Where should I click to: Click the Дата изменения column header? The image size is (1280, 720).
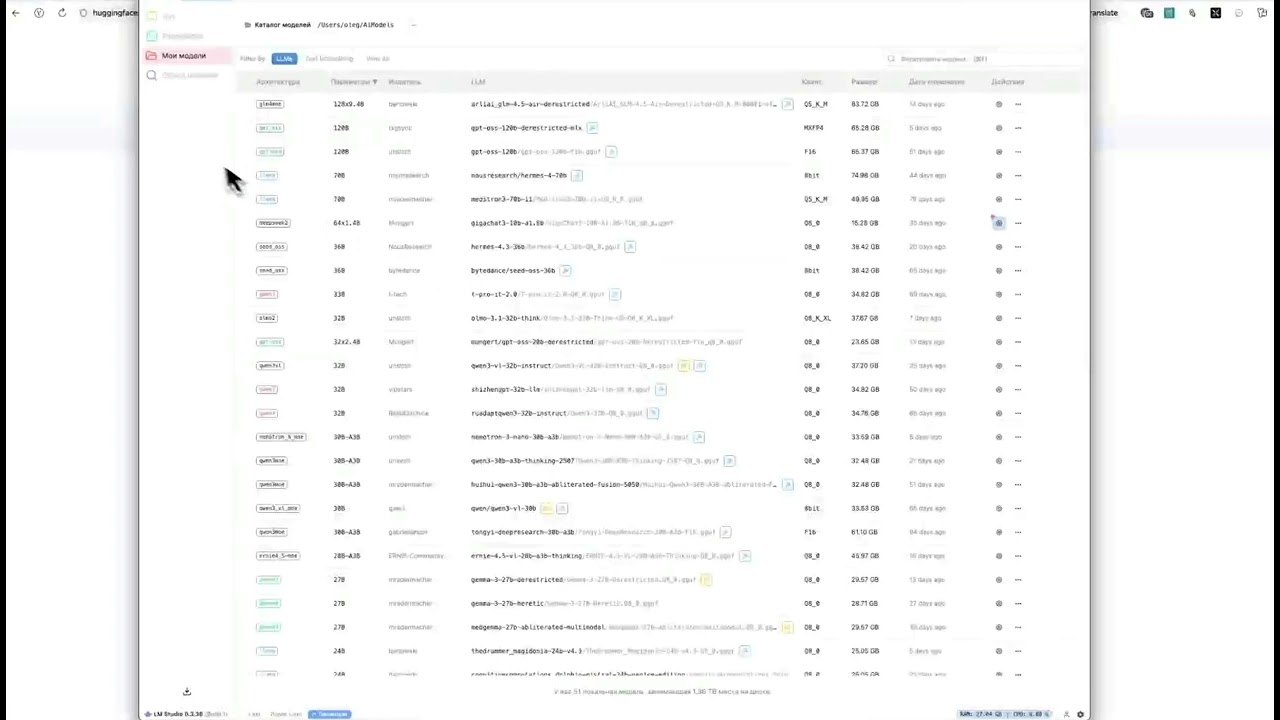[x=937, y=82]
